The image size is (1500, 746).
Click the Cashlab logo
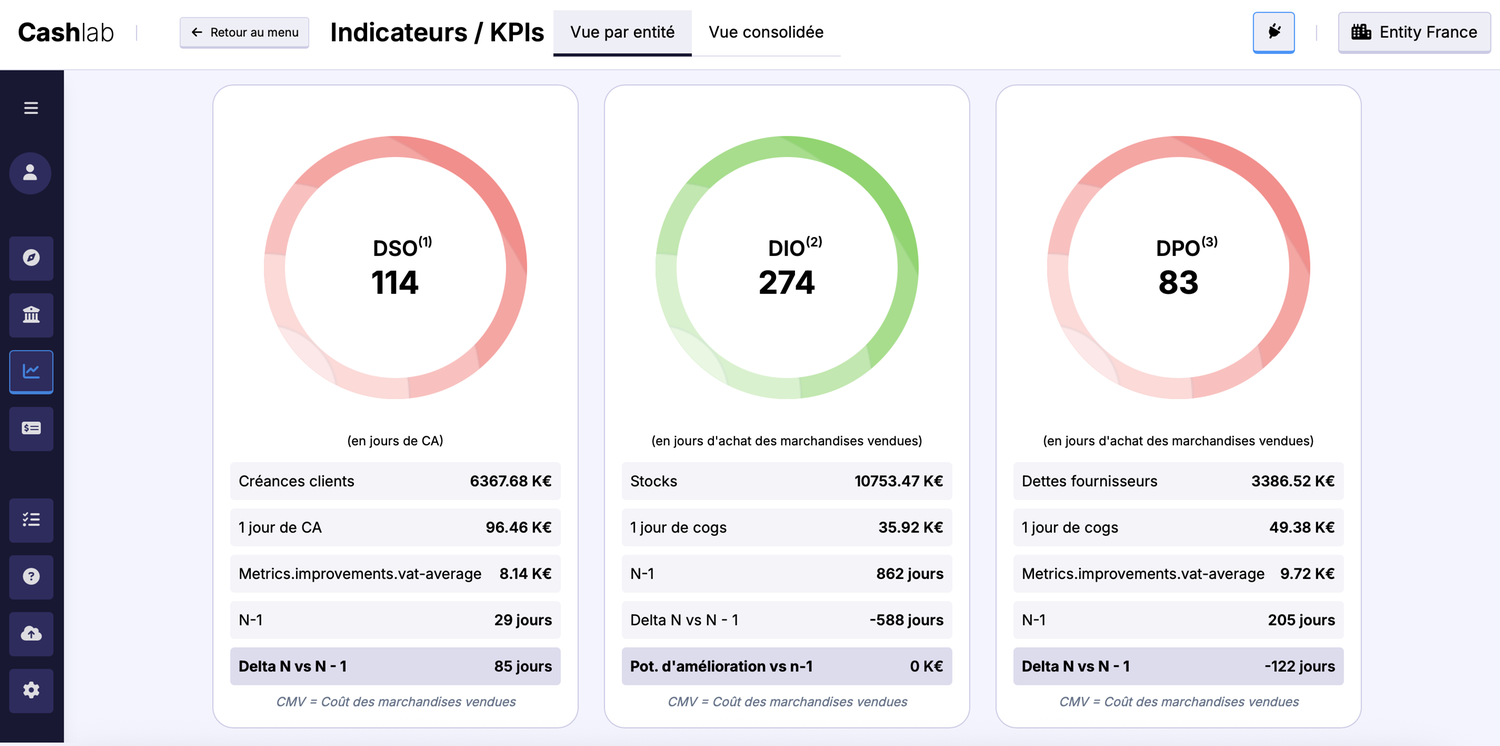coord(65,31)
